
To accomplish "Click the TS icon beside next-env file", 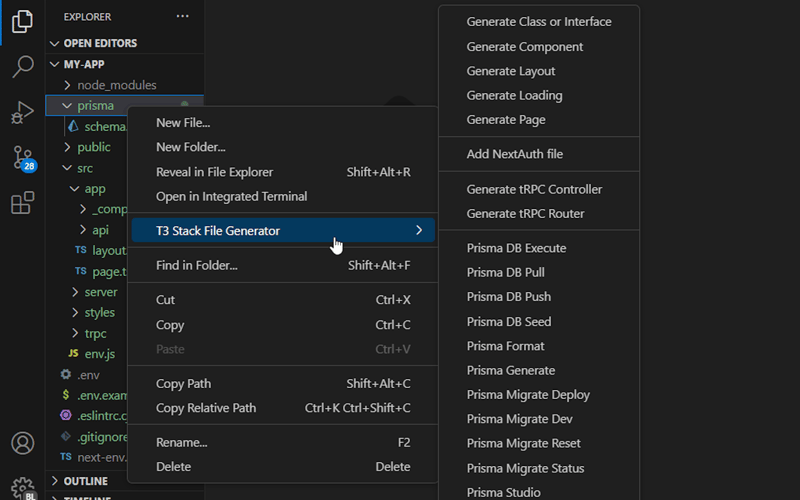I will (66, 457).
